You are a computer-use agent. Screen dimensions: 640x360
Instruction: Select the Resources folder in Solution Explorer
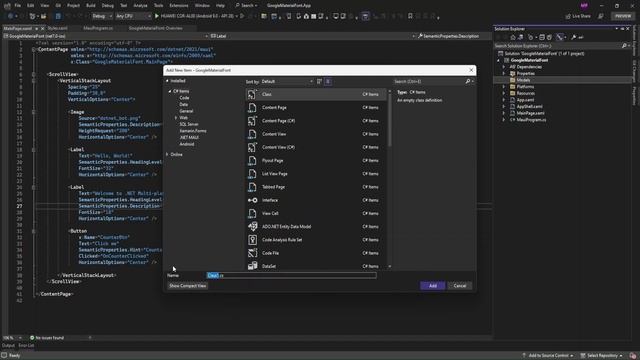(x=525, y=93)
